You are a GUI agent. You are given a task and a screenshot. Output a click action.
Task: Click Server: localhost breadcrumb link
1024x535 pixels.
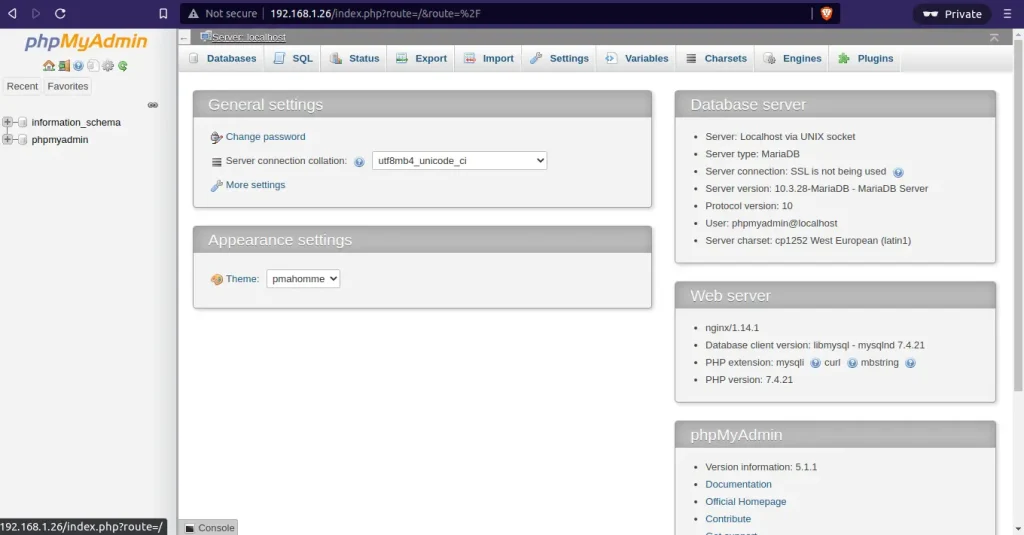(248, 37)
